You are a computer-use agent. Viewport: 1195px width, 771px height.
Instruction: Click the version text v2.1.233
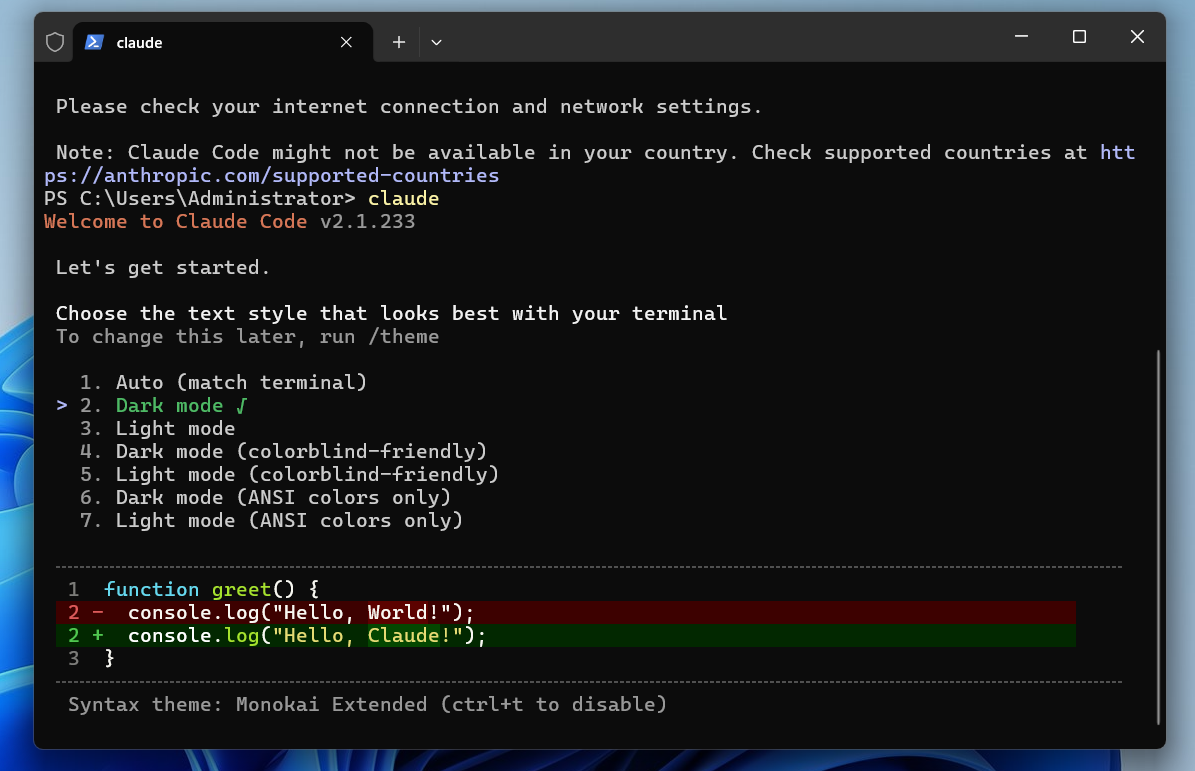coord(367,222)
